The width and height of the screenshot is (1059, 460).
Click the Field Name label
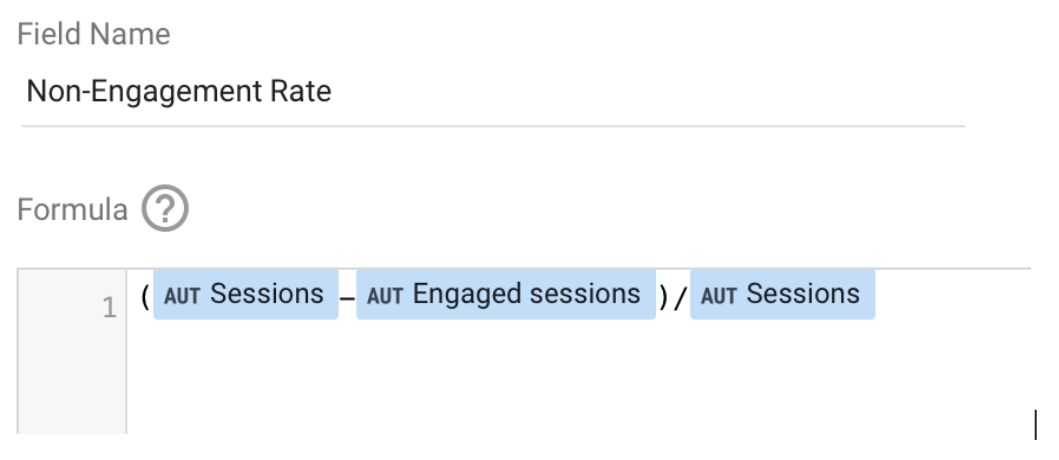94,34
